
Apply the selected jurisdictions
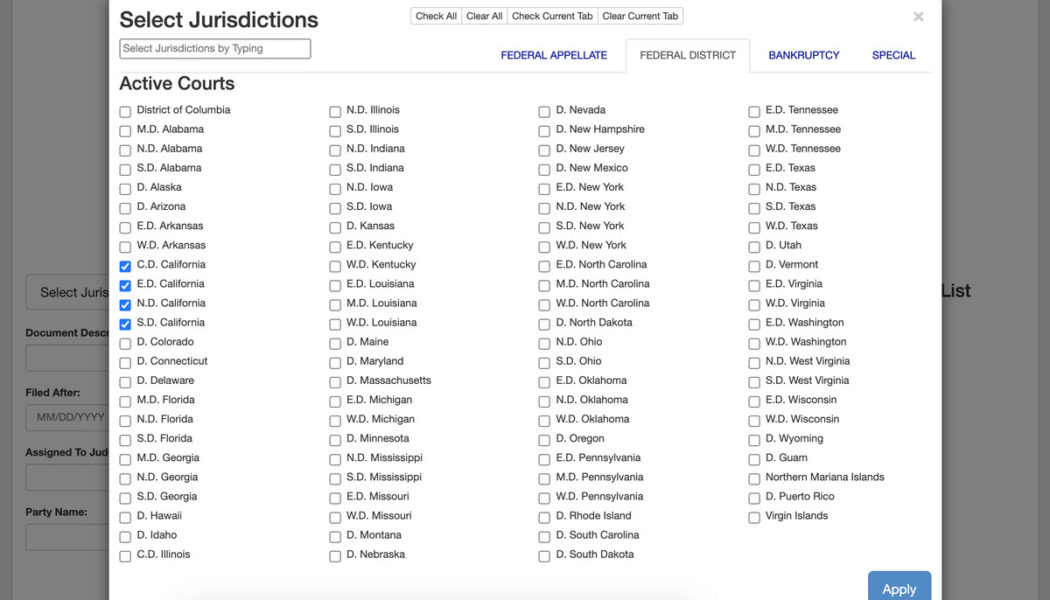898,589
